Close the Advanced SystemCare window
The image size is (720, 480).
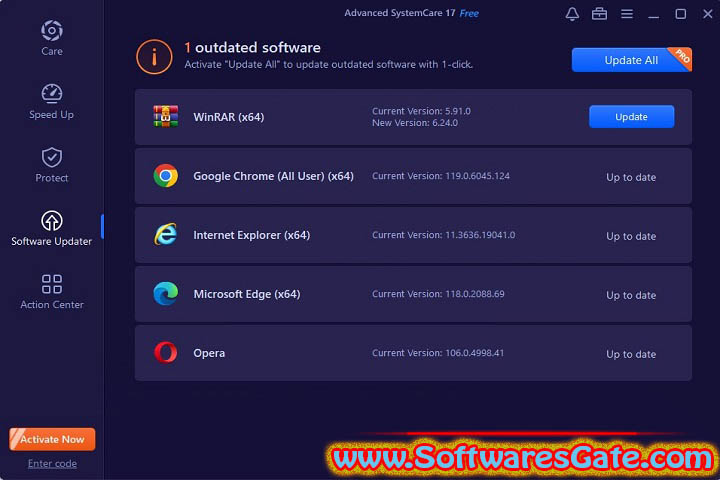pyautogui.click(x=708, y=14)
